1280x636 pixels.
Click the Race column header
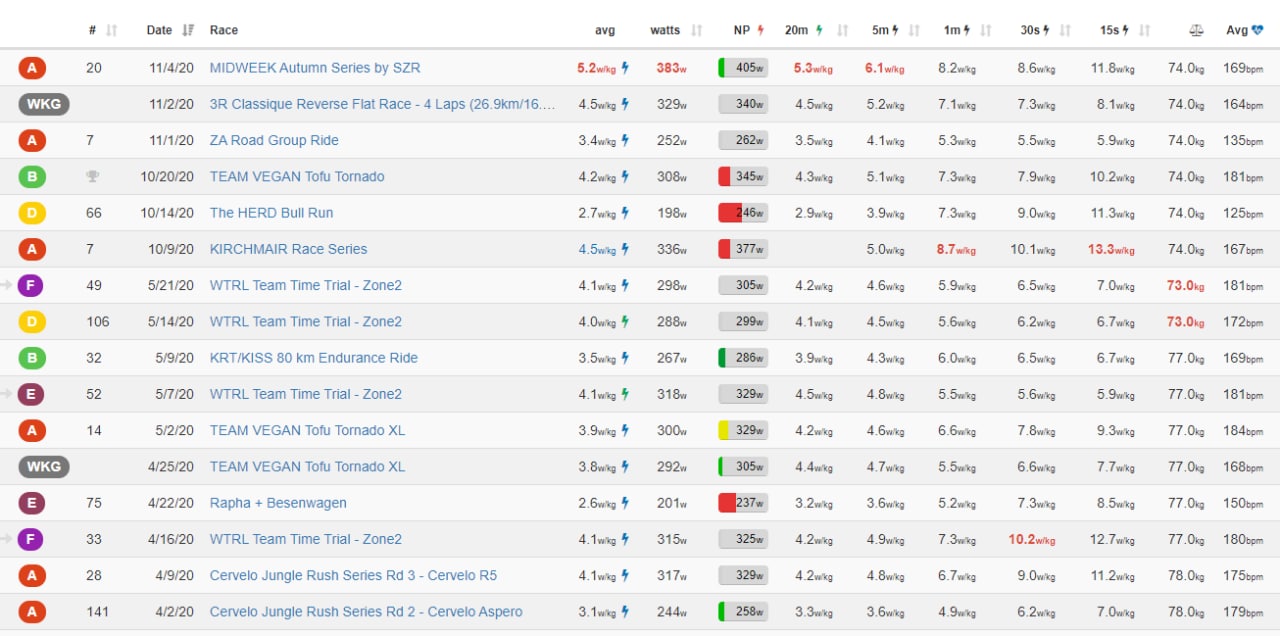pos(224,30)
